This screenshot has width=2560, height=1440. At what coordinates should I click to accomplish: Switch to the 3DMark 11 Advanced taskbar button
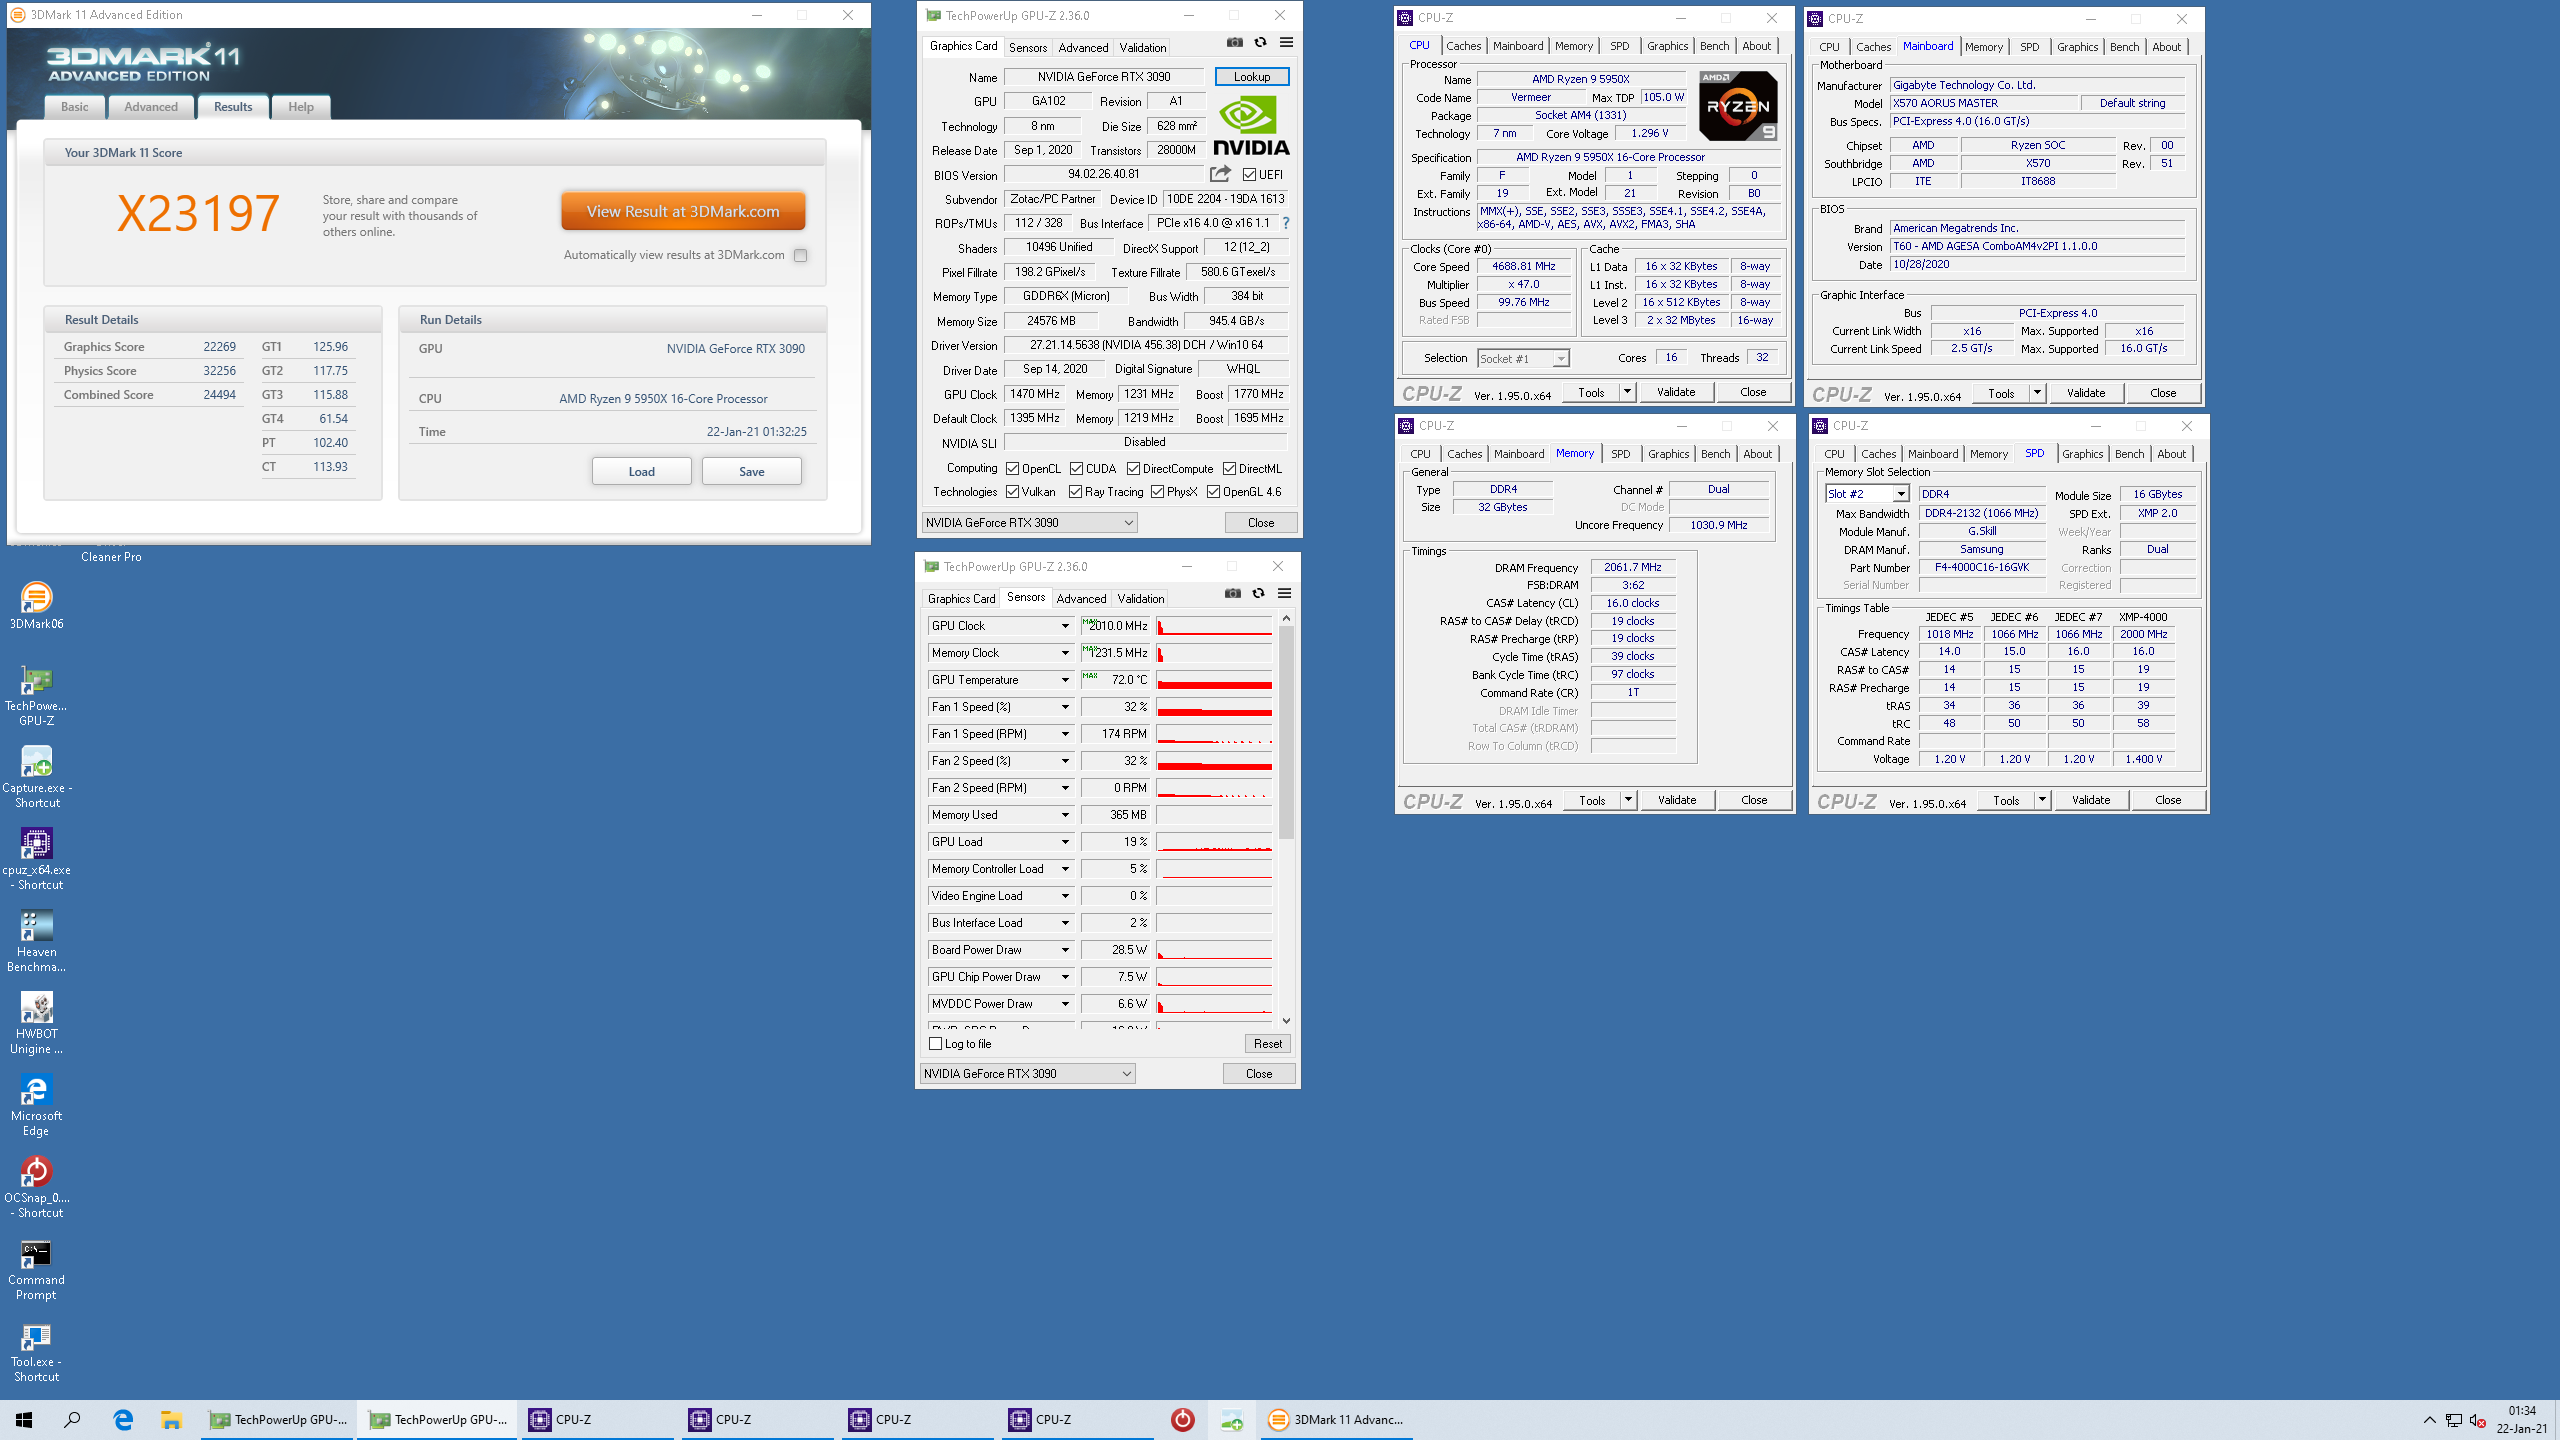pos(1336,1419)
